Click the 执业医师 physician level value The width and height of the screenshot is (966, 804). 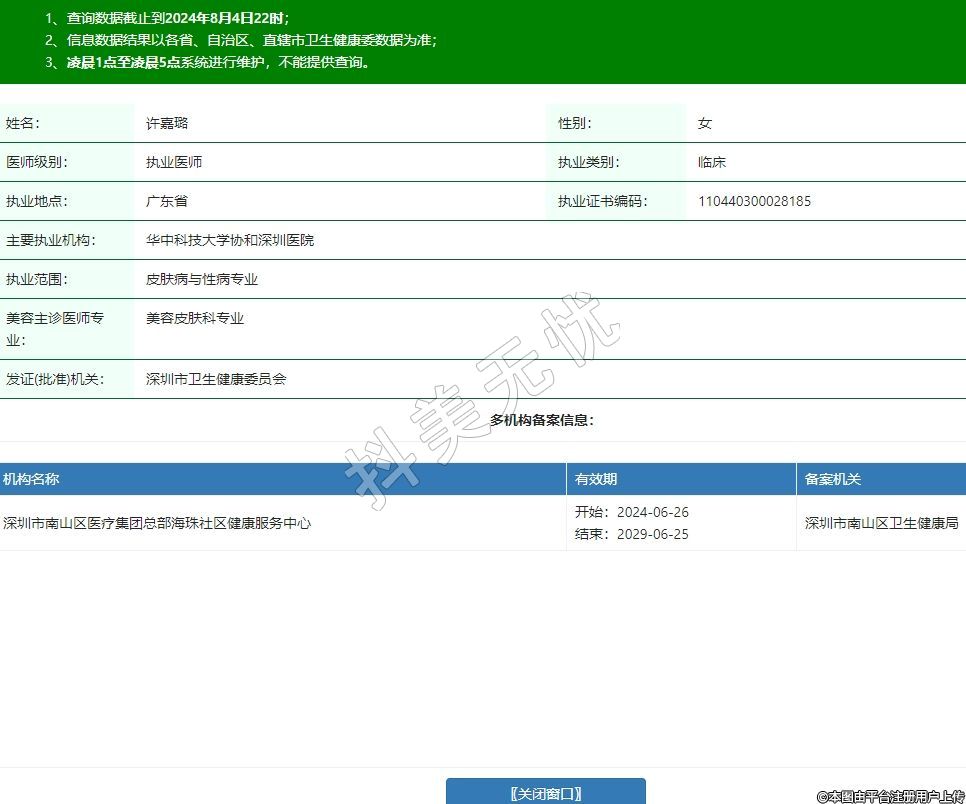coord(174,162)
